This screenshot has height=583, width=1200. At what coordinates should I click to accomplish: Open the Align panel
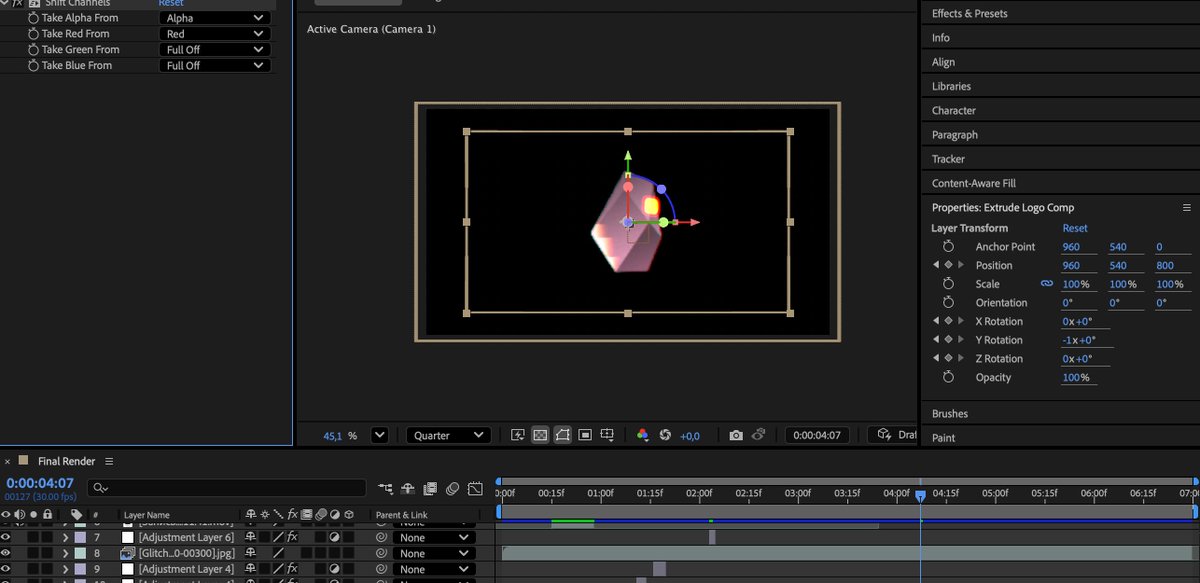pyautogui.click(x=943, y=62)
